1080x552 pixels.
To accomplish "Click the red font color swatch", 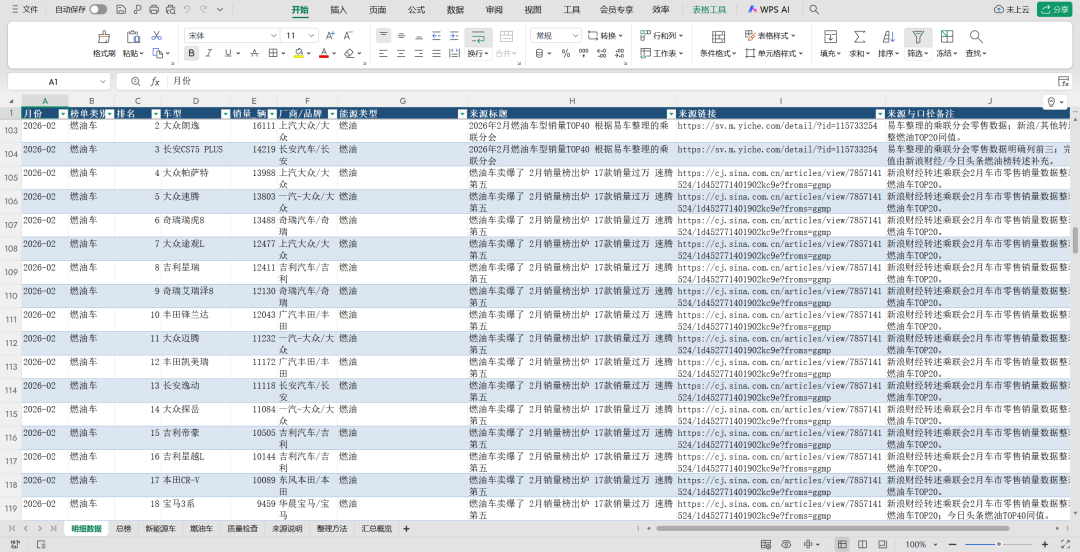I will (323, 53).
